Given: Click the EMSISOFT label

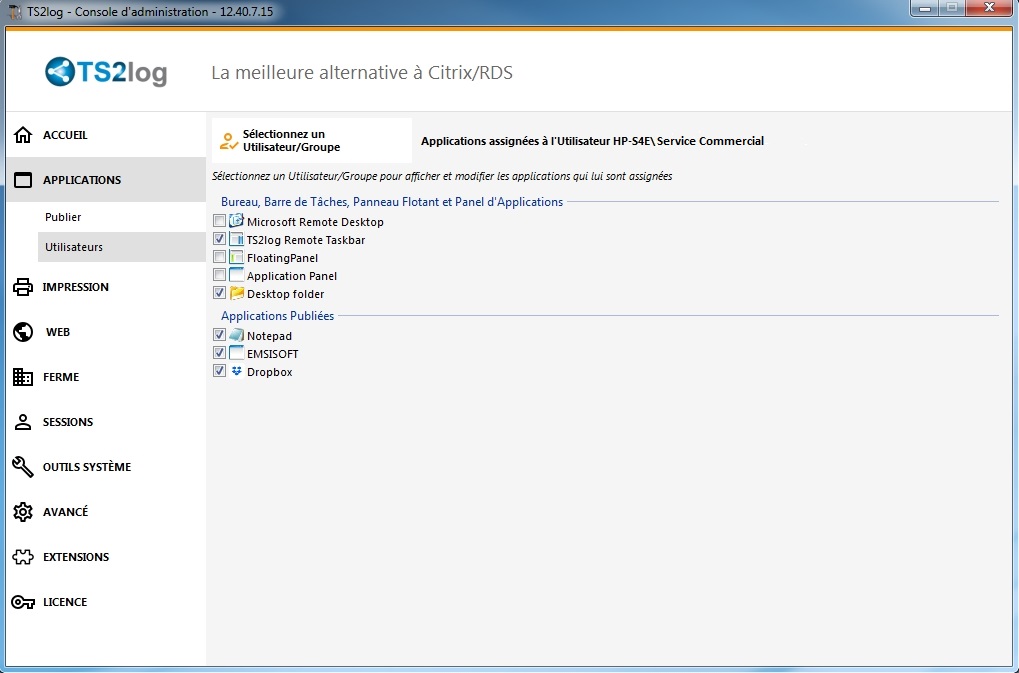Looking at the screenshot, I should [x=272, y=354].
